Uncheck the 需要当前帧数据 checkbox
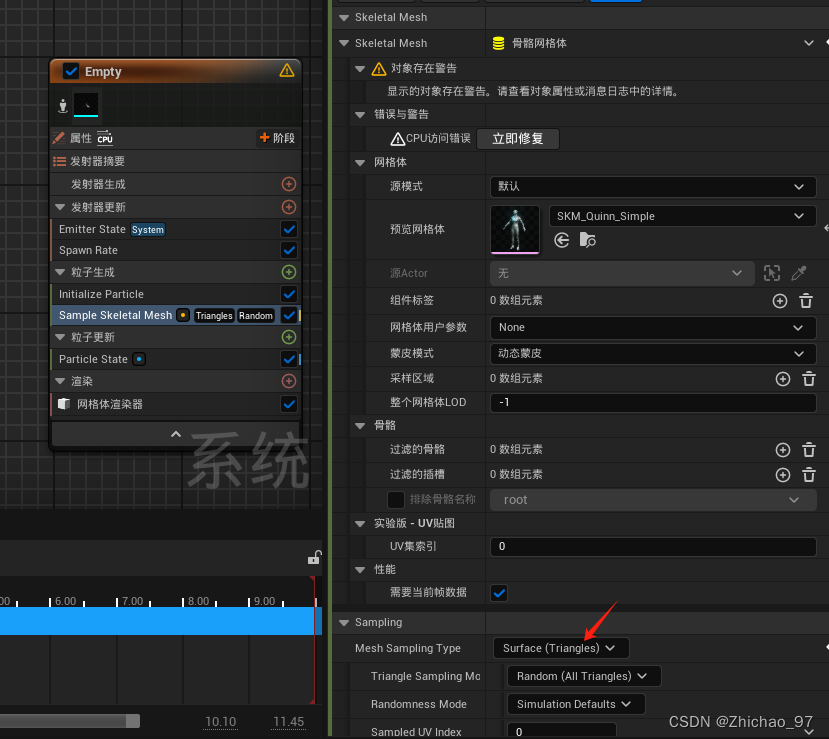Viewport: 829px width, 739px height. click(498, 592)
